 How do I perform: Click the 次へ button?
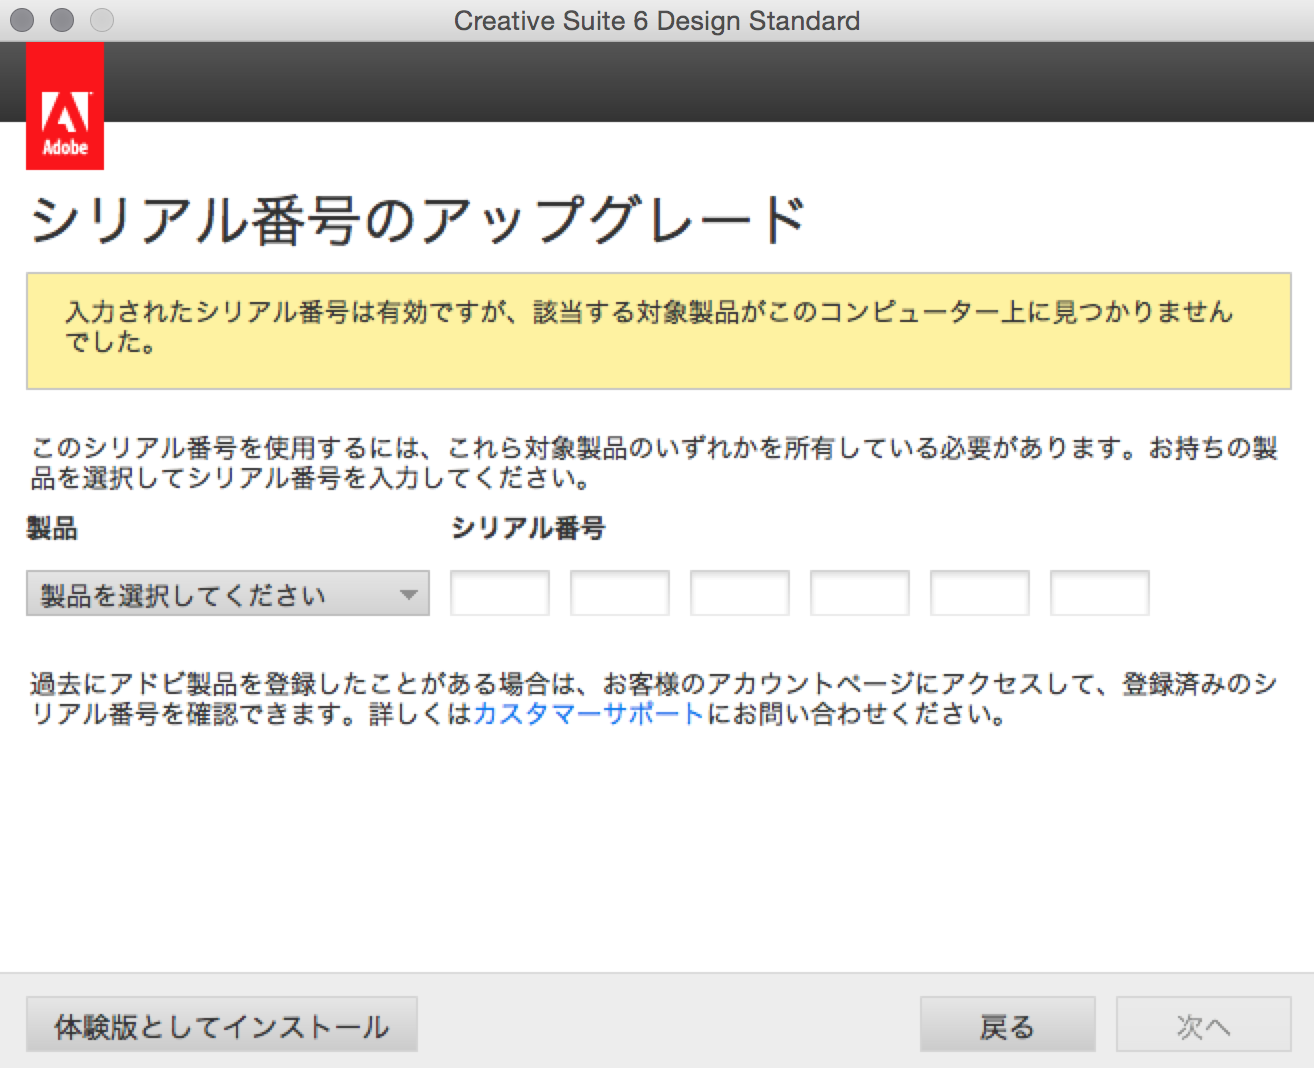pyautogui.click(x=1204, y=1025)
